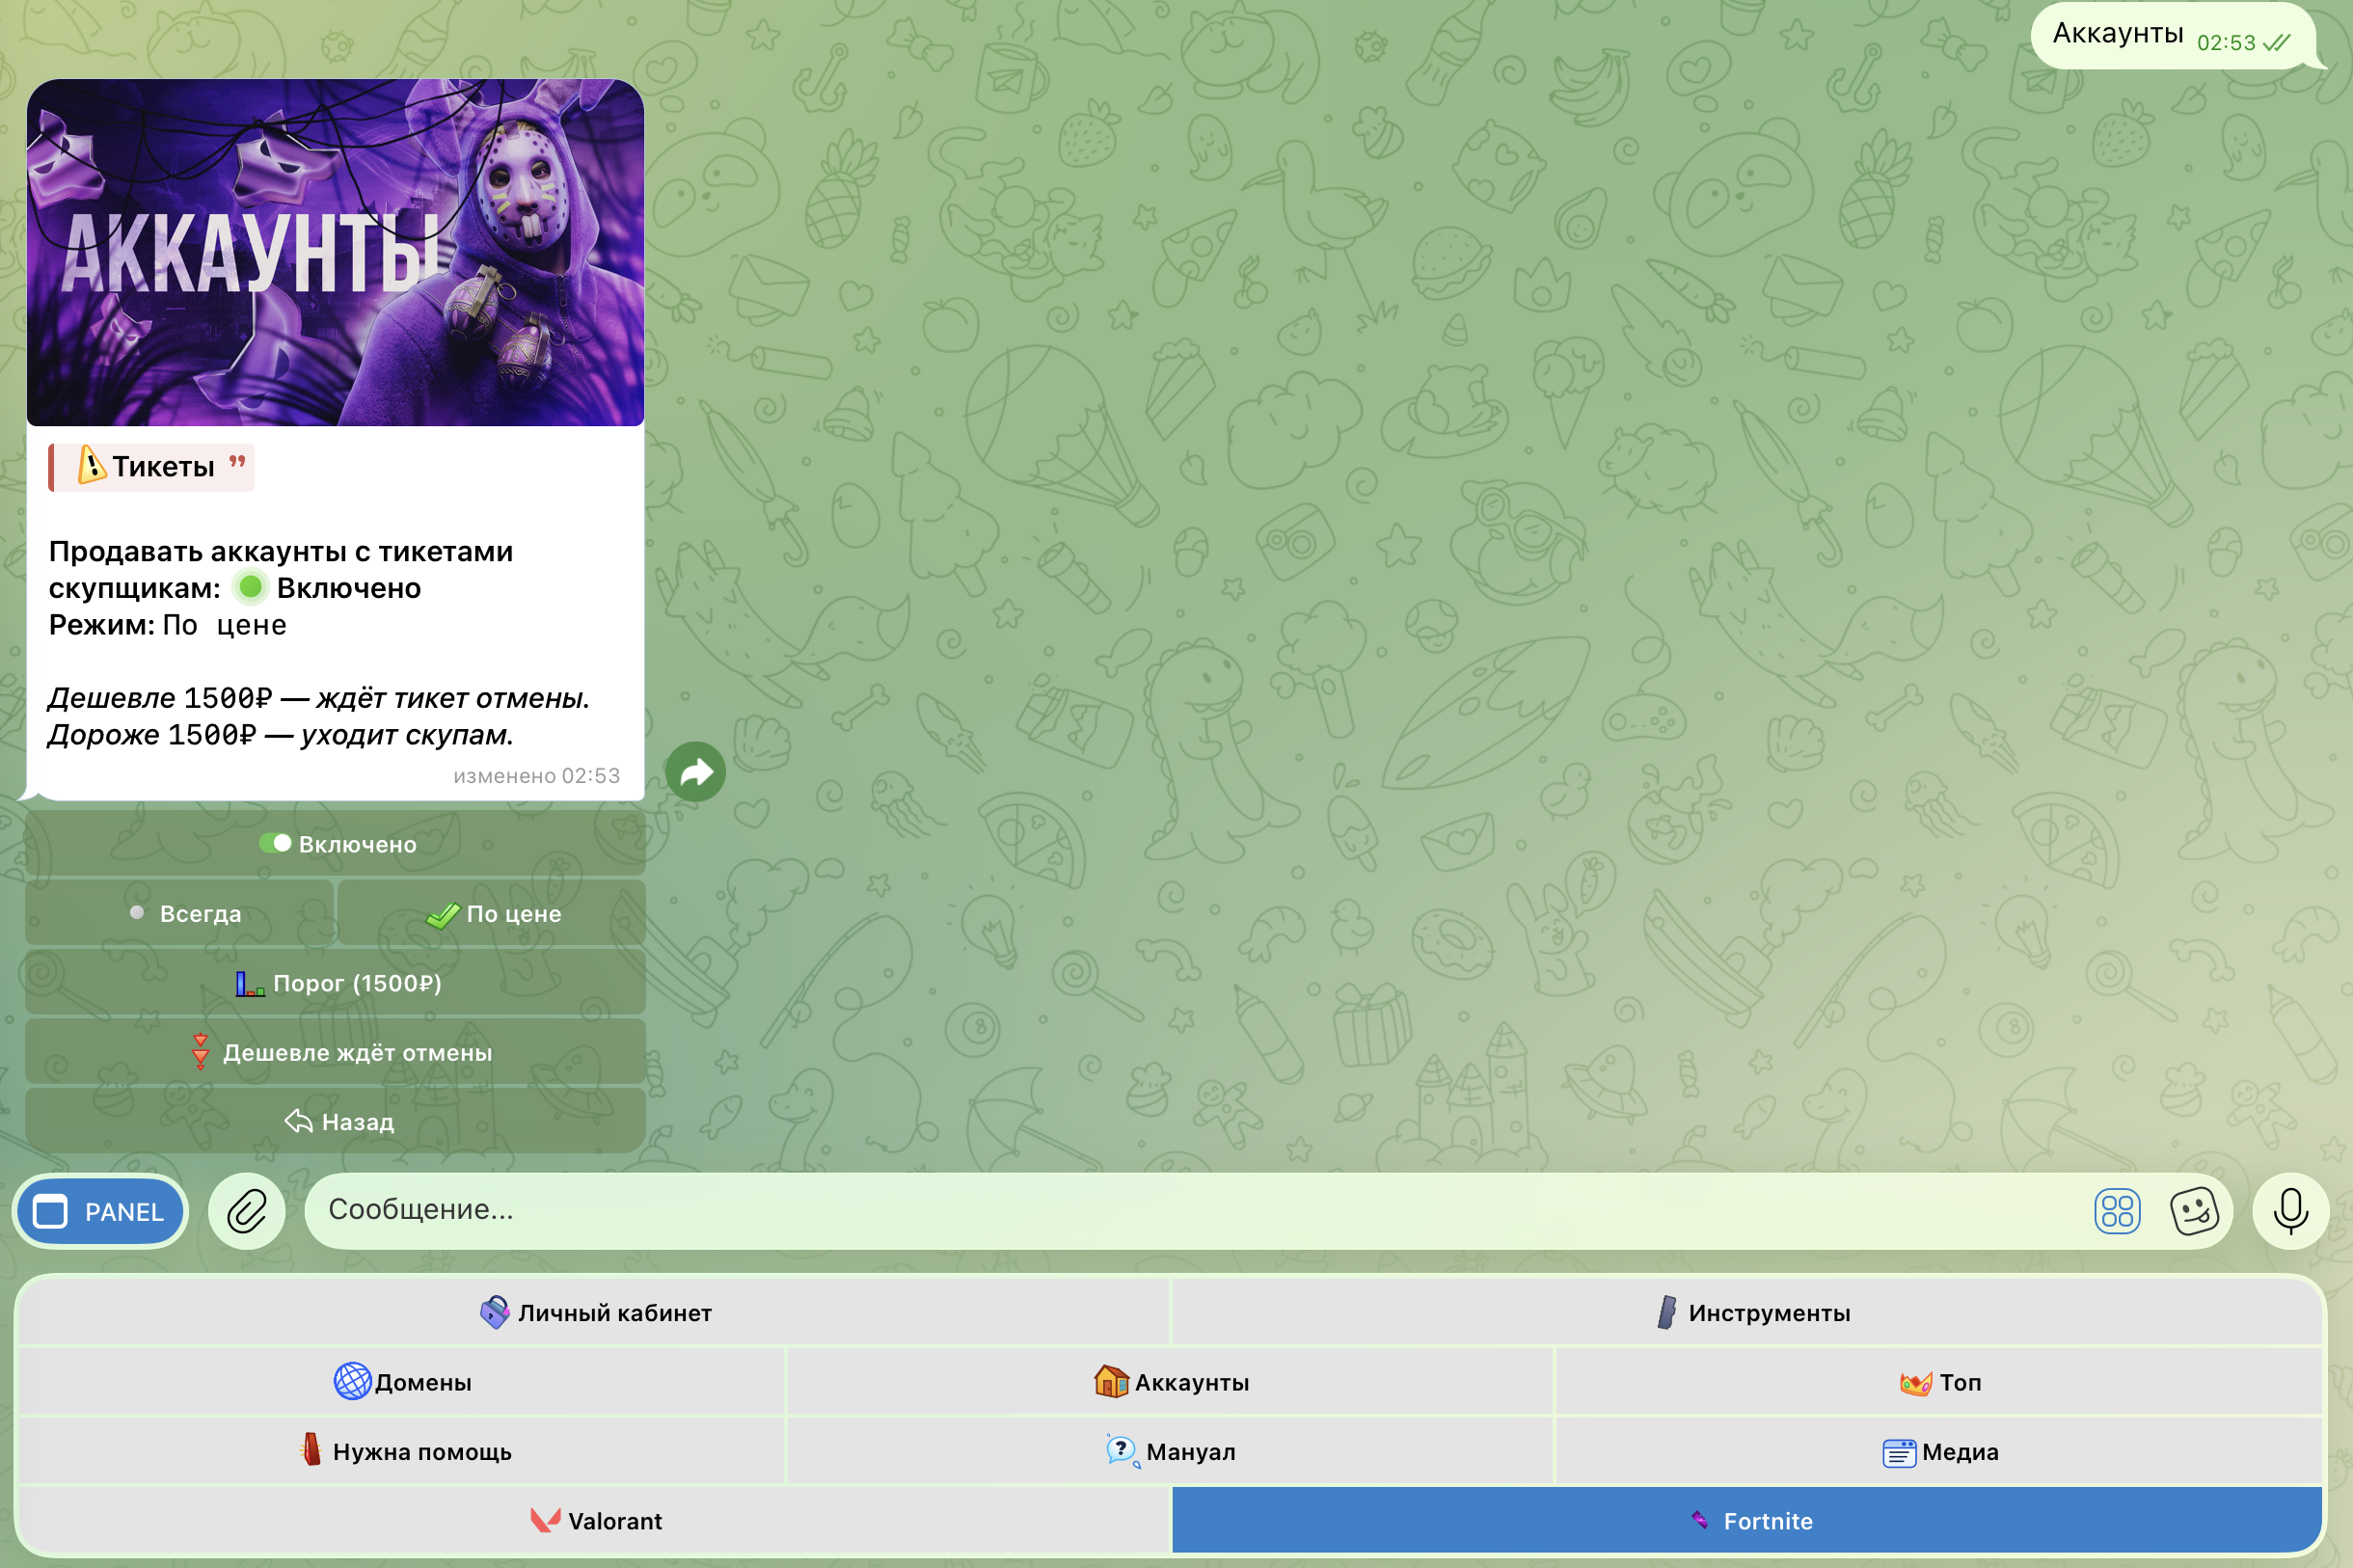This screenshot has width=2353, height=1568.
Task: Open the Мануал keyboard button
Action: click(x=1170, y=1451)
